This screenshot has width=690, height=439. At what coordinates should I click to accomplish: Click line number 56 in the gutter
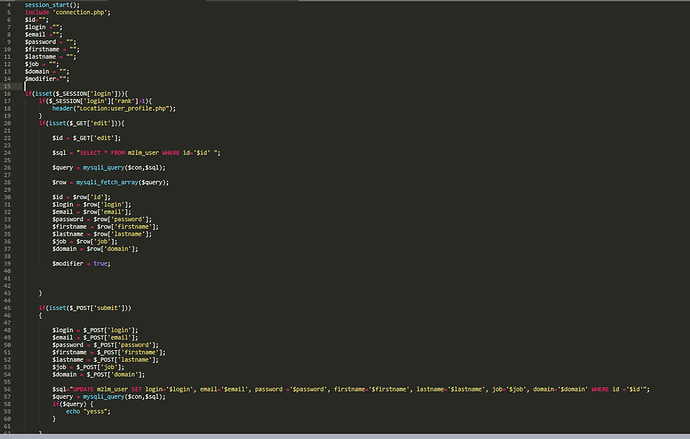(x=7, y=389)
